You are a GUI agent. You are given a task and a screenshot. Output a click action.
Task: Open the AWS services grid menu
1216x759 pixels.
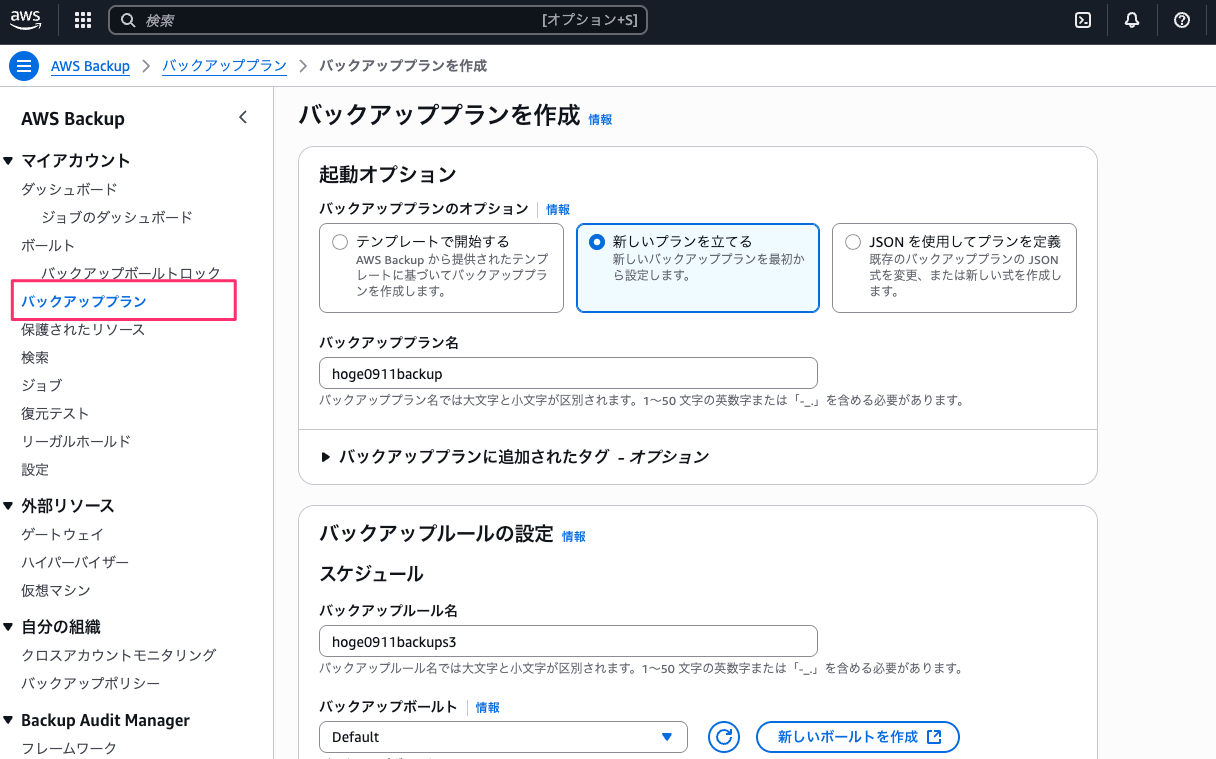click(83, 20)
